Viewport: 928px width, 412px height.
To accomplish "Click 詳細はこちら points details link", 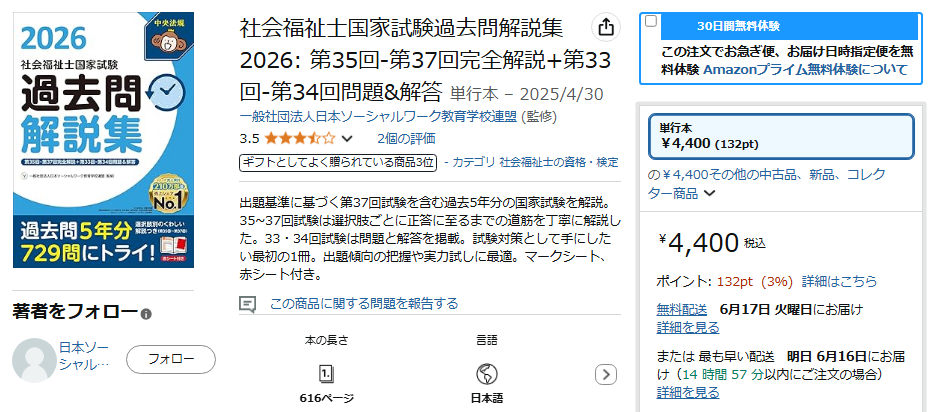I will 839,282.
